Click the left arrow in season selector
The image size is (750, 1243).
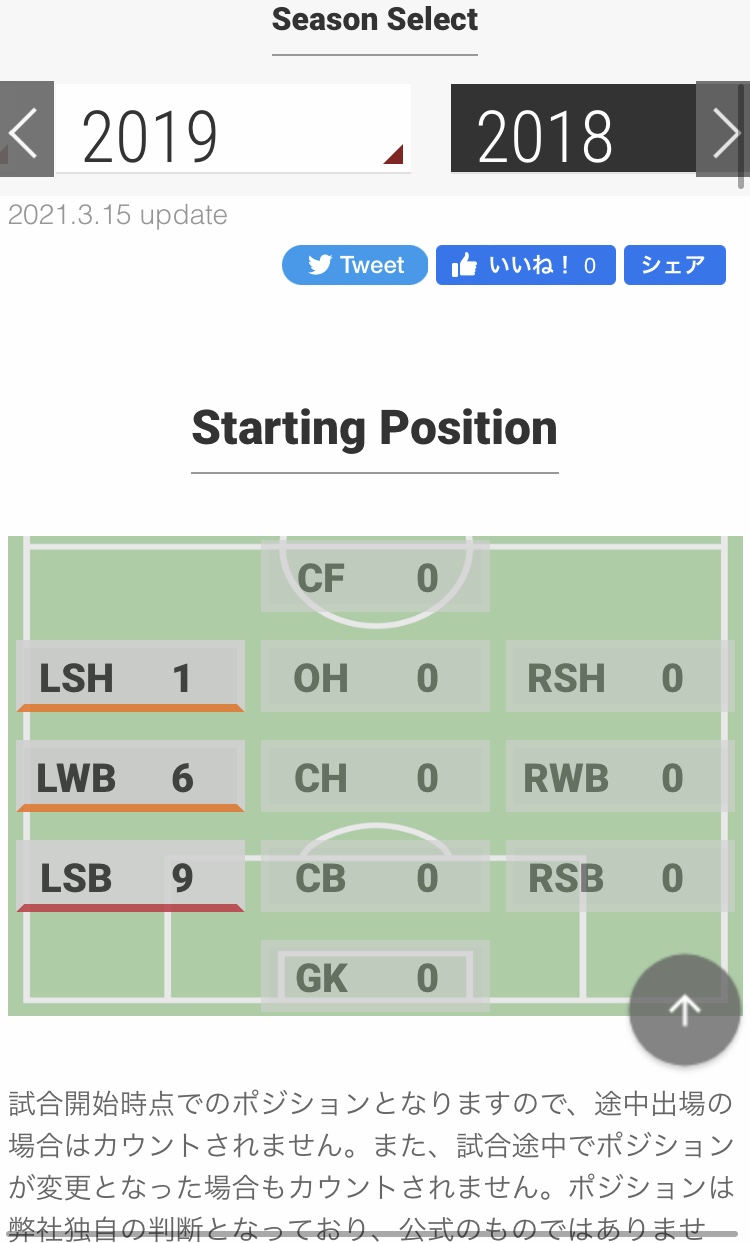pyautogui.click(x=24, y=131)
